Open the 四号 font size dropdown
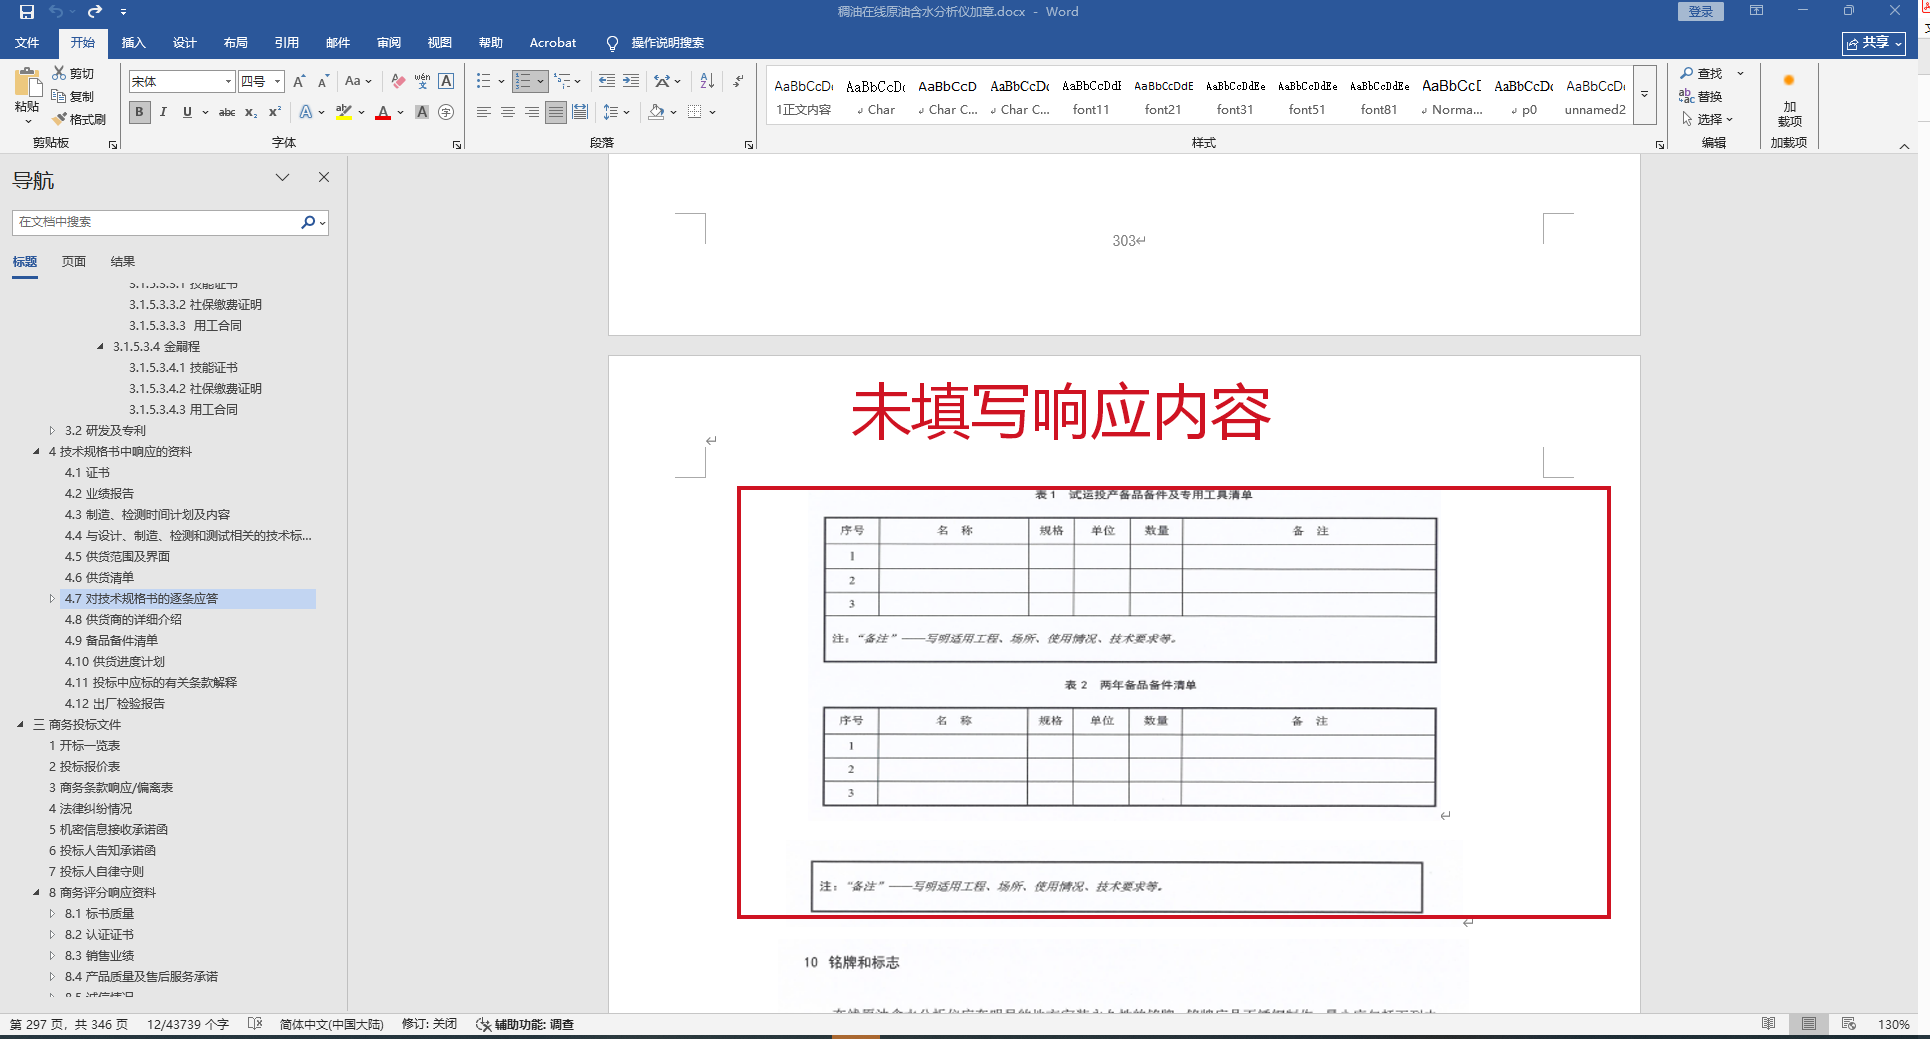 coord(278,82)
